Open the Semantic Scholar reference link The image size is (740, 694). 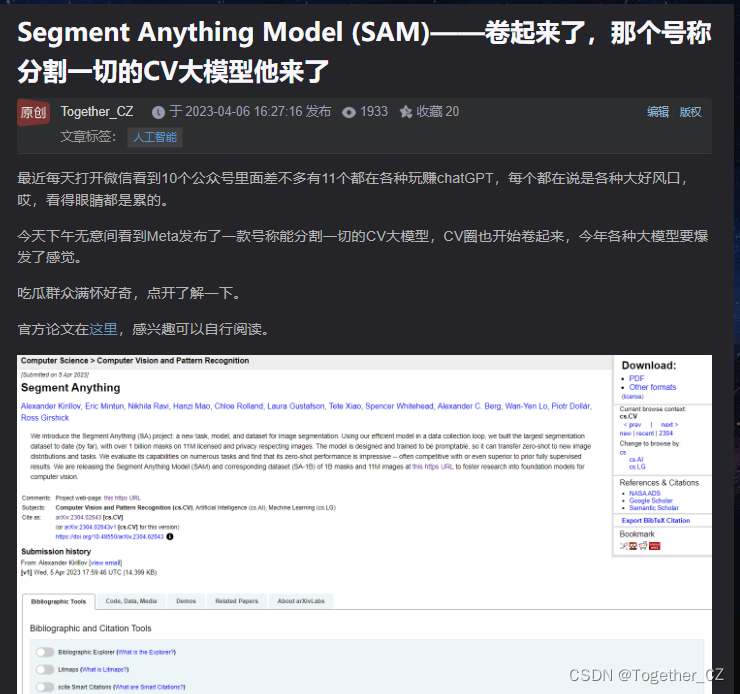(x=654, y=508)
